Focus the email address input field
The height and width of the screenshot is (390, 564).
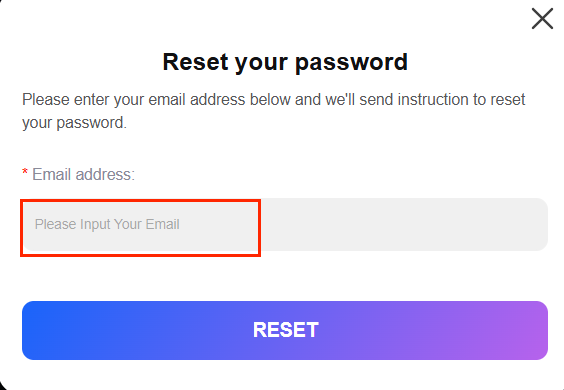[285, 225]
